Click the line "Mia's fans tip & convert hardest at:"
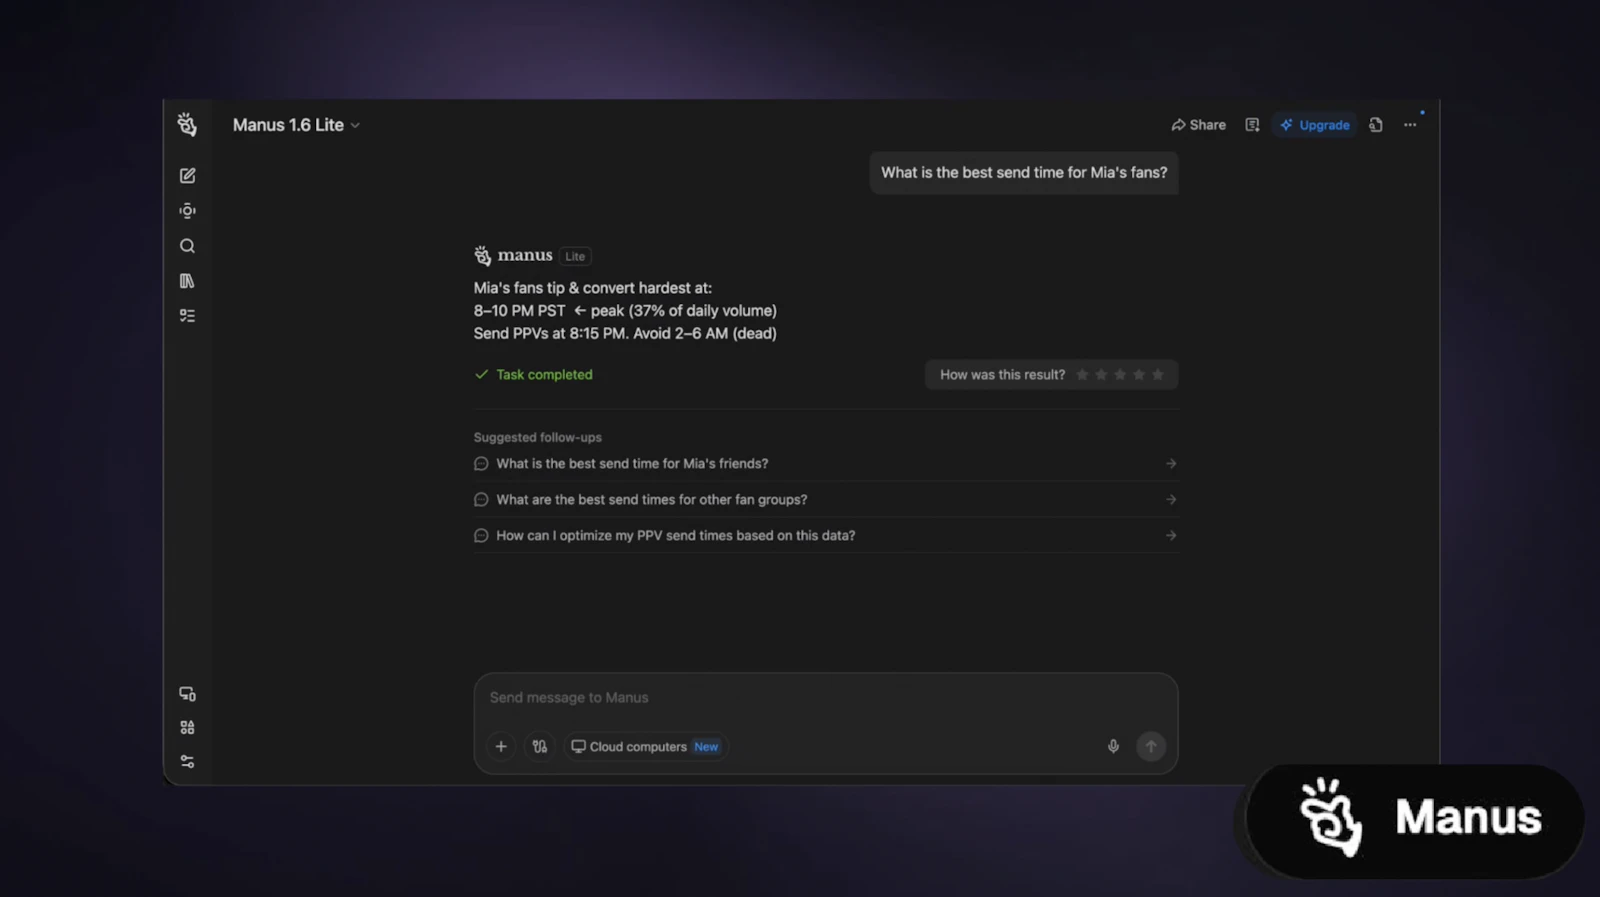The width and height of the screenshot is (1600, 897). tap(593, 288)
